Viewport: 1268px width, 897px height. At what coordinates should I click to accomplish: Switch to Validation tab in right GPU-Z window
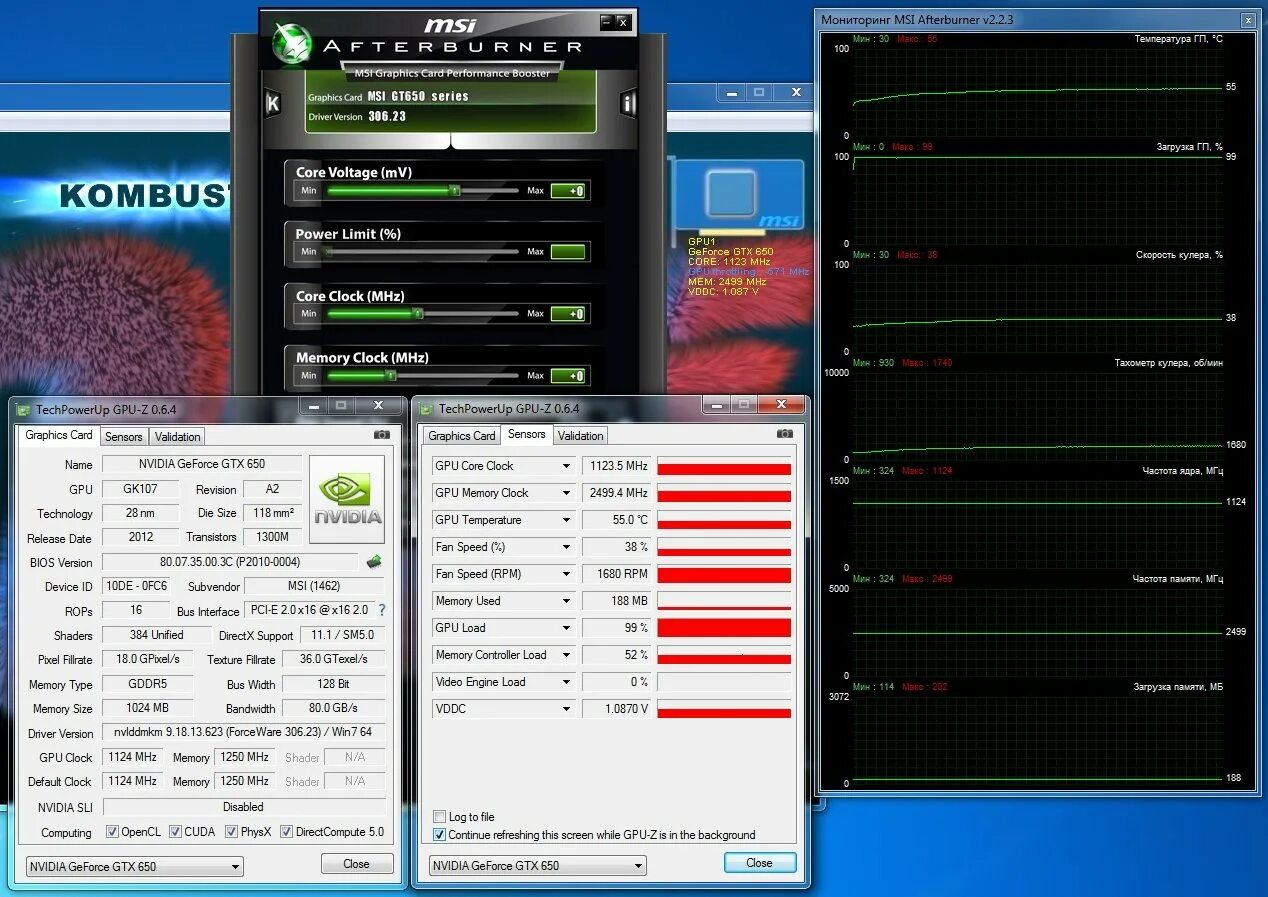point(581,436)
